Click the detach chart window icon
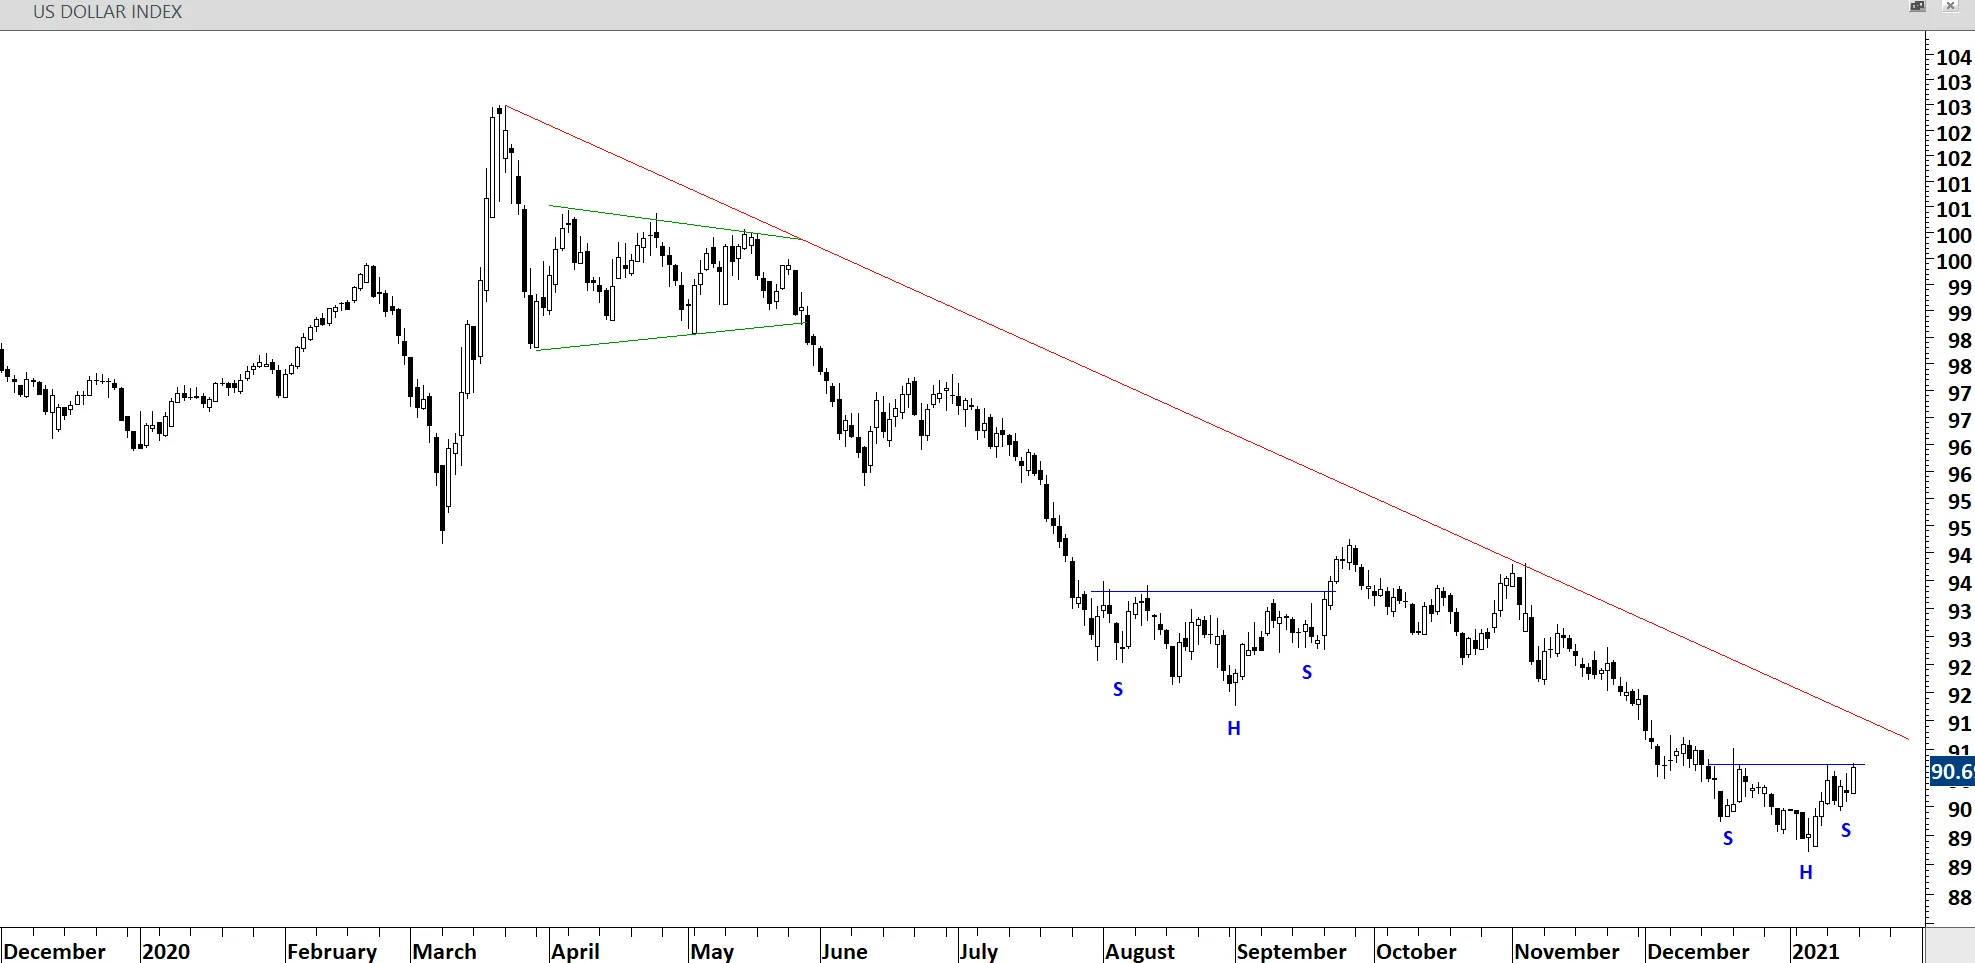Screen dimensions: 1975x963 coord(1917,6)
